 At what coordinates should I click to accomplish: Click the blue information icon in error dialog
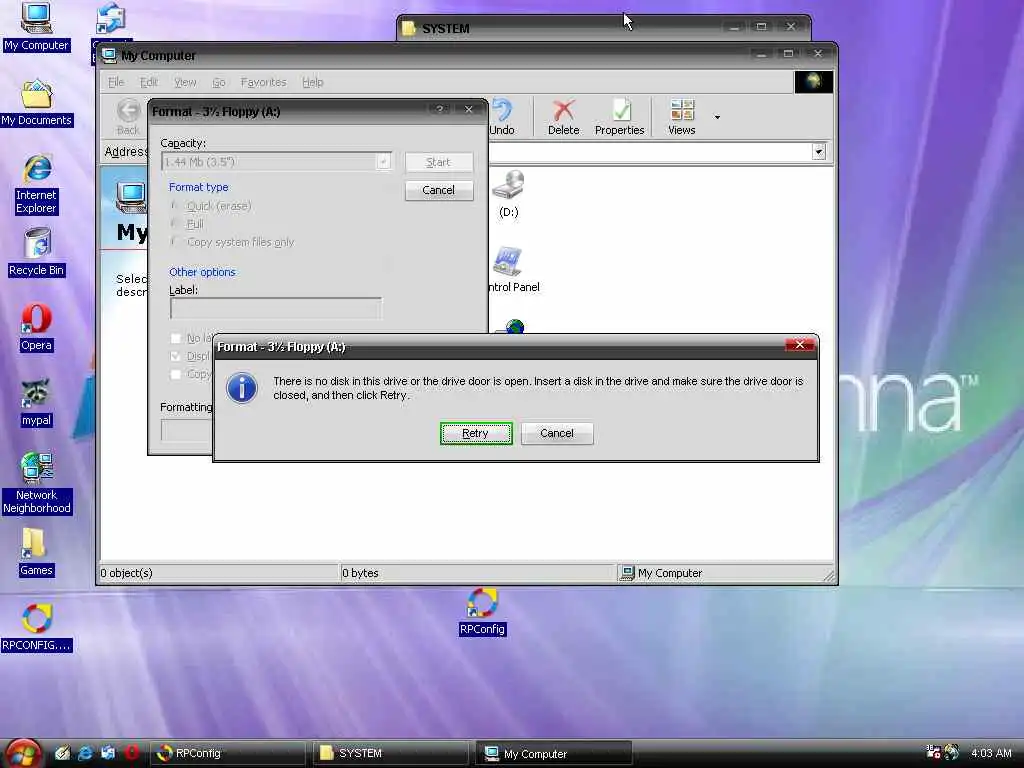pos(242,388)
